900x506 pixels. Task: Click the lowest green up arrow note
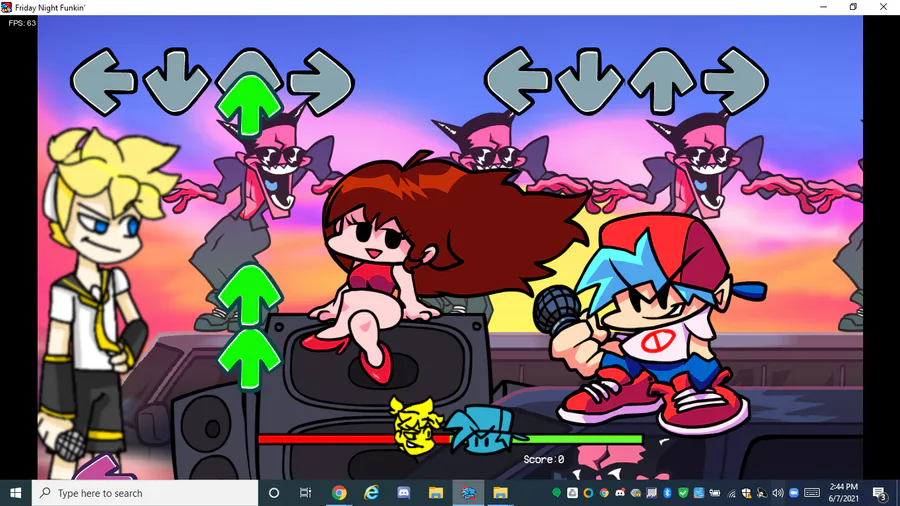click(249, 360)
